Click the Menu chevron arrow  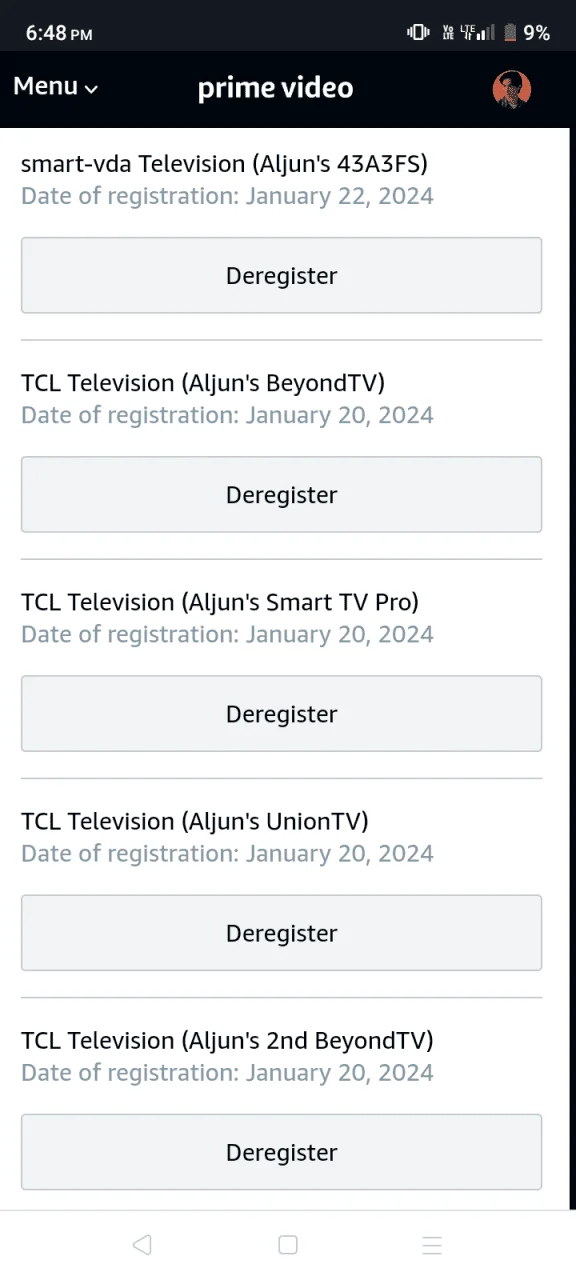click(91, 89)
